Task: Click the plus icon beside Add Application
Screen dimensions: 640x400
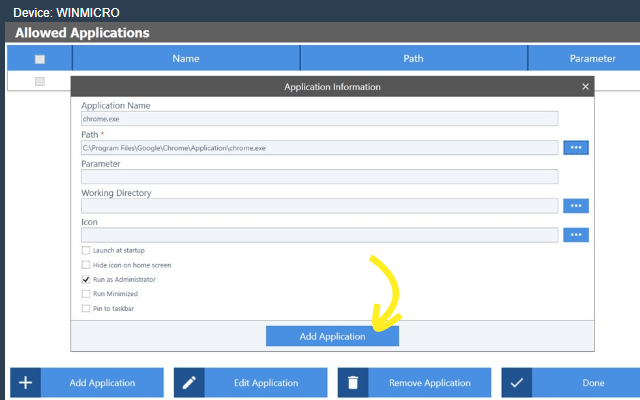Action: point(26,383)
